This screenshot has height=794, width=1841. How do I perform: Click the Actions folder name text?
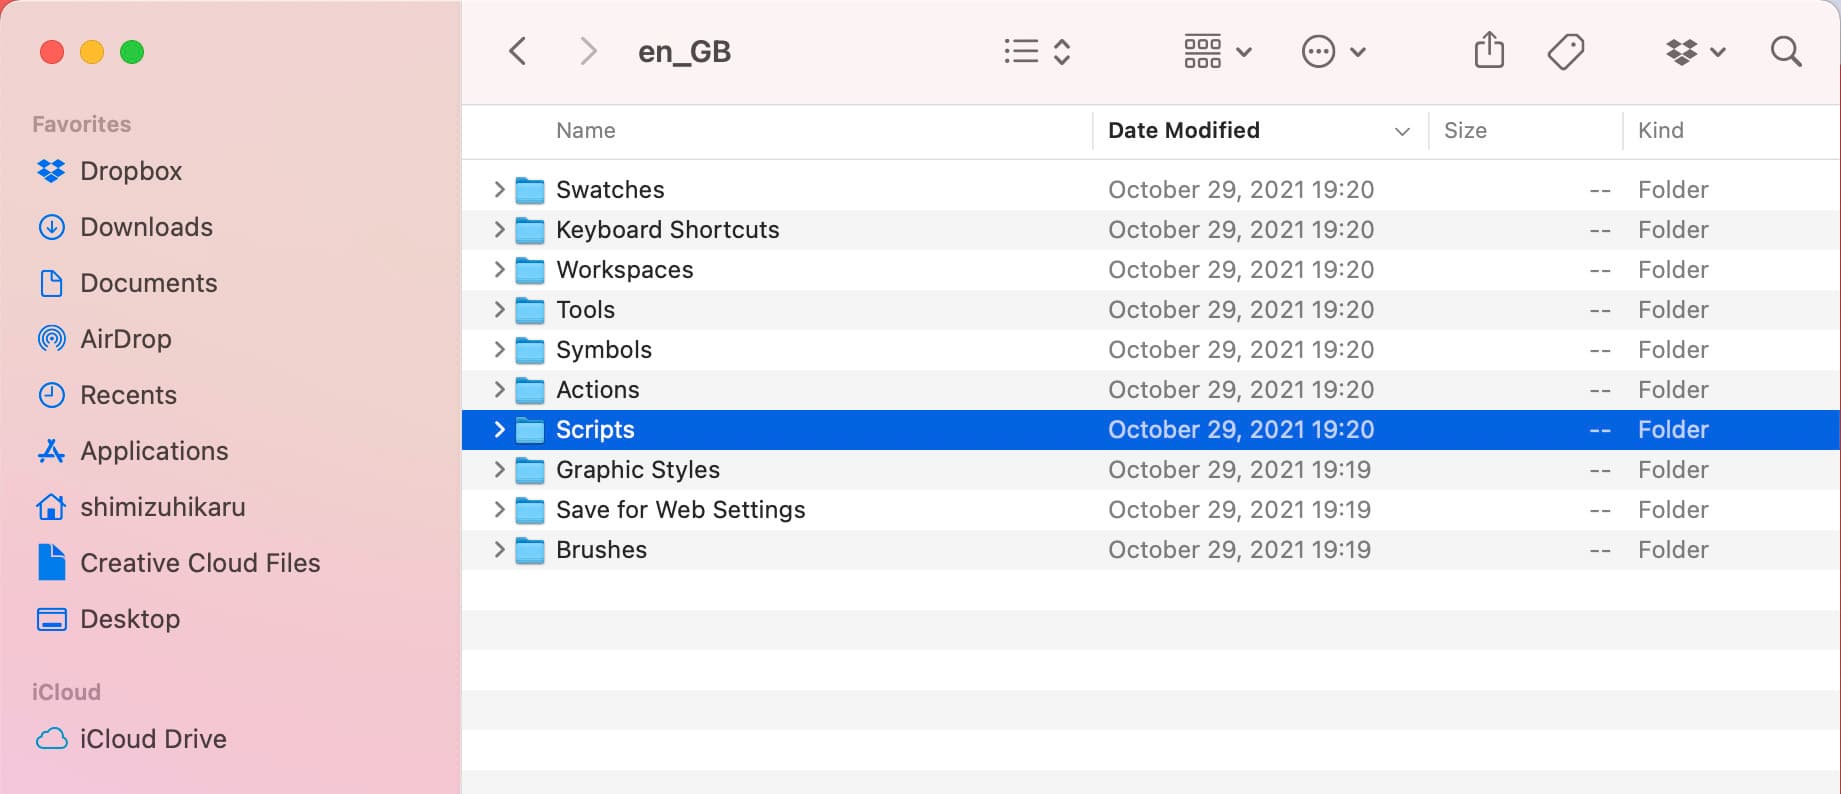click(x=598, y=389)
